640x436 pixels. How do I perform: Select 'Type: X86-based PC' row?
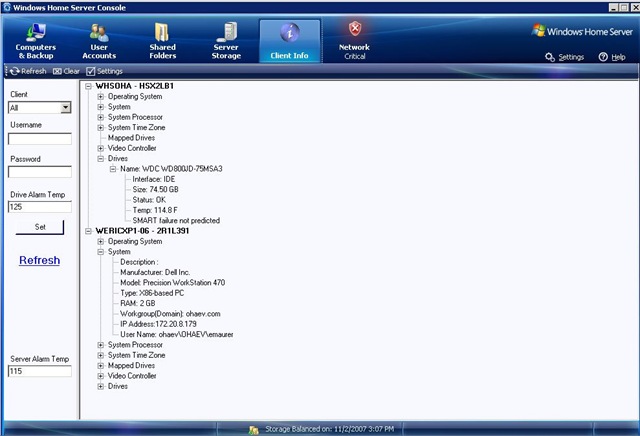tap(152, 293)
